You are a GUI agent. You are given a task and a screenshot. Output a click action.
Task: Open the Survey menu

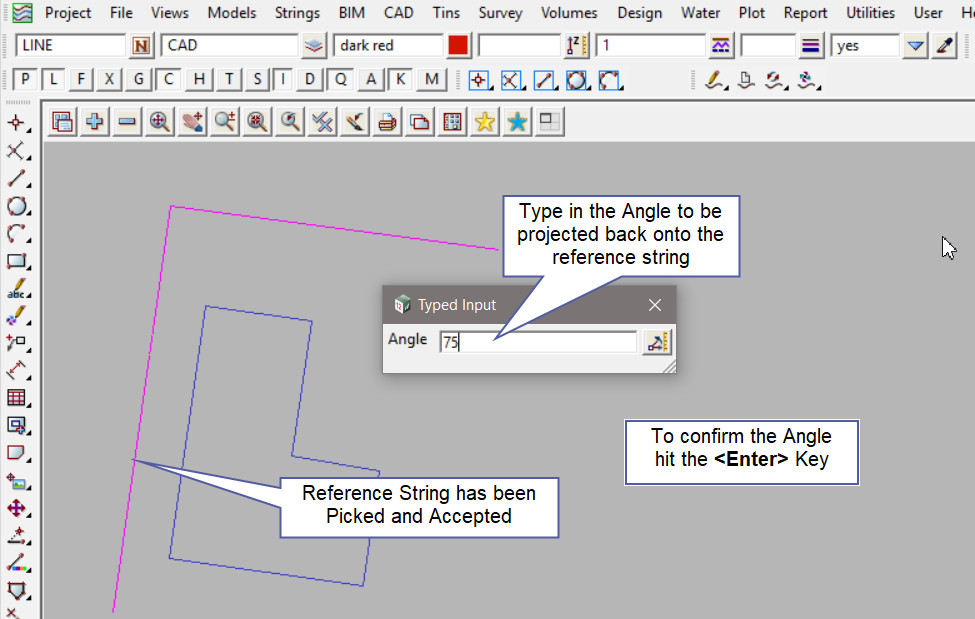click(500, 13)
